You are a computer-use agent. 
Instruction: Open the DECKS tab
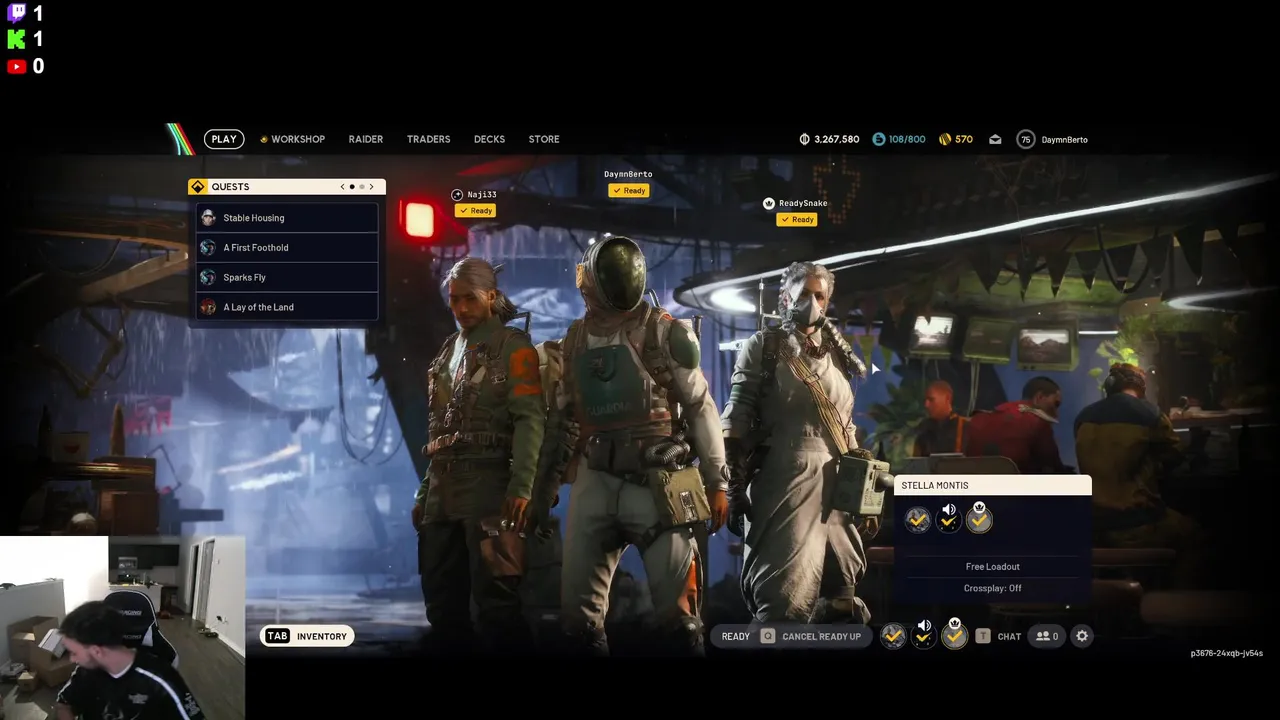[489, 139]
